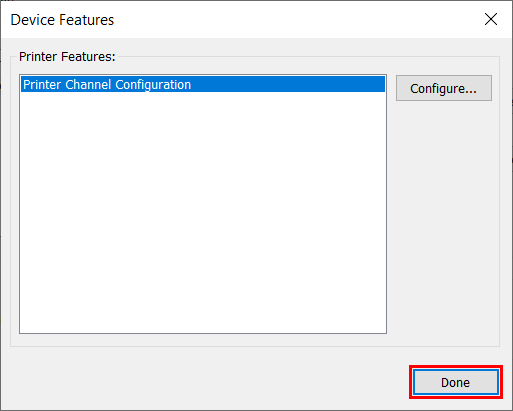Select Printer Channel Configuration list entry

point(203,84)
